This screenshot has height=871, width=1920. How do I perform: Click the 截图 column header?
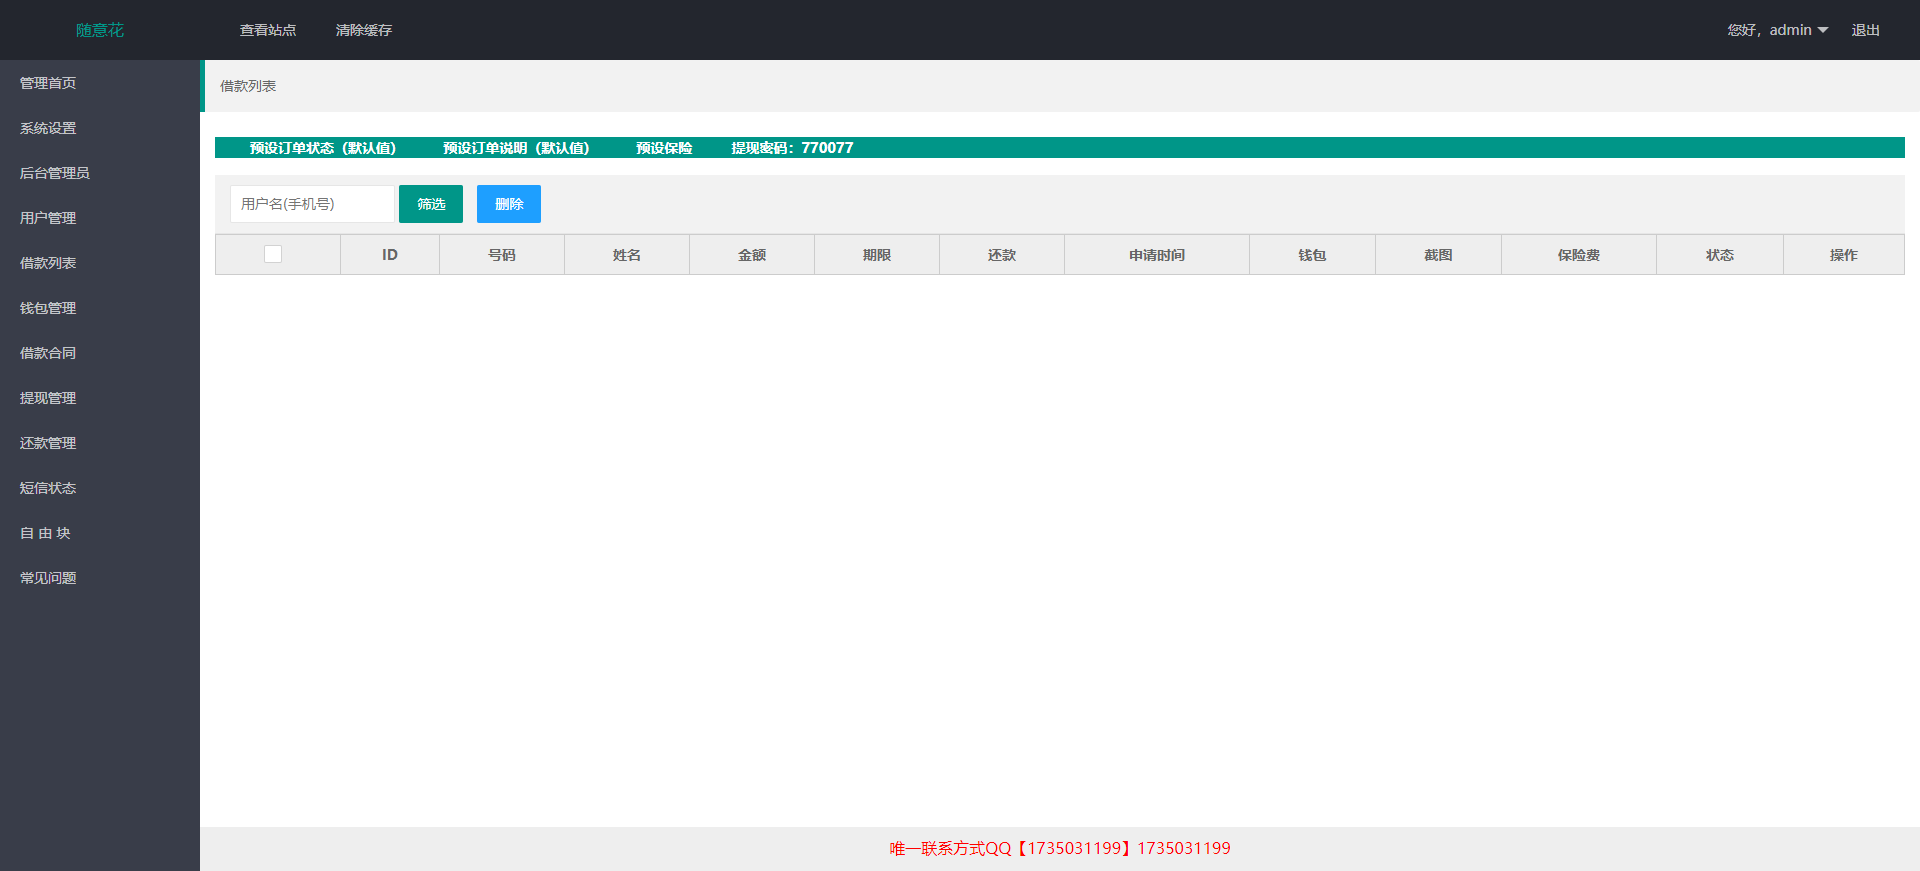pyautogui.click(x=1438, y=255)
